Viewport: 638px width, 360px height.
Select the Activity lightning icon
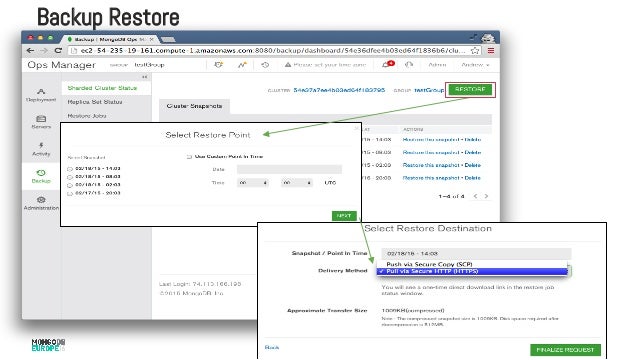[41, 149]
